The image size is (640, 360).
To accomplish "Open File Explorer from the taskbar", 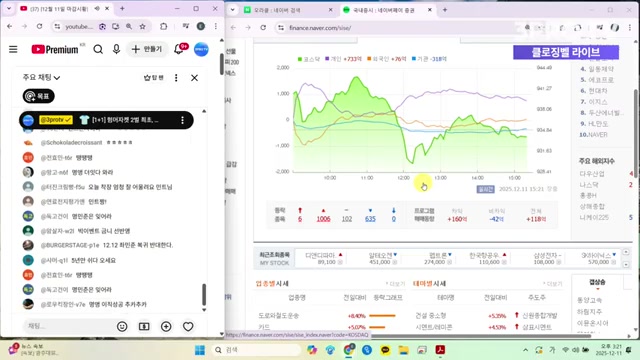I will [404, 350].
